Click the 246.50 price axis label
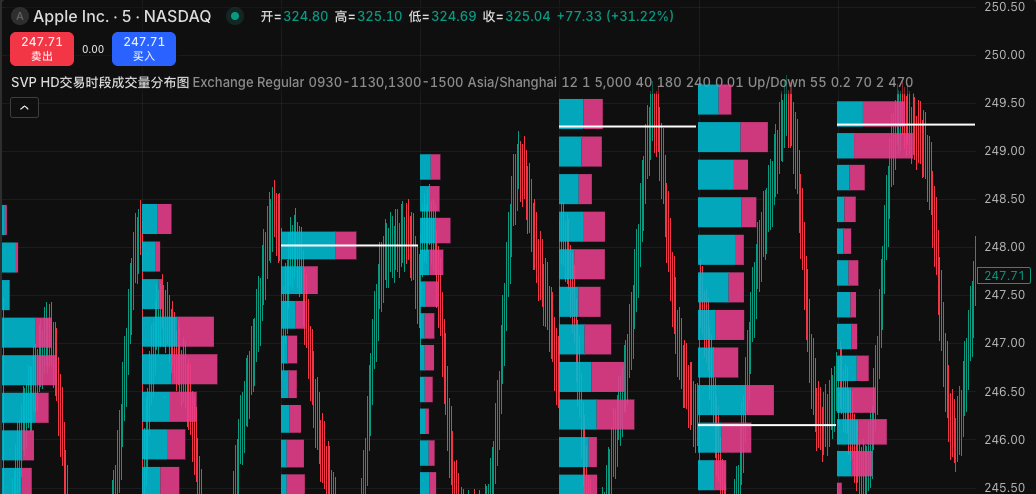The width and height of the screenshot is (1036, 494). point(1005,392)
